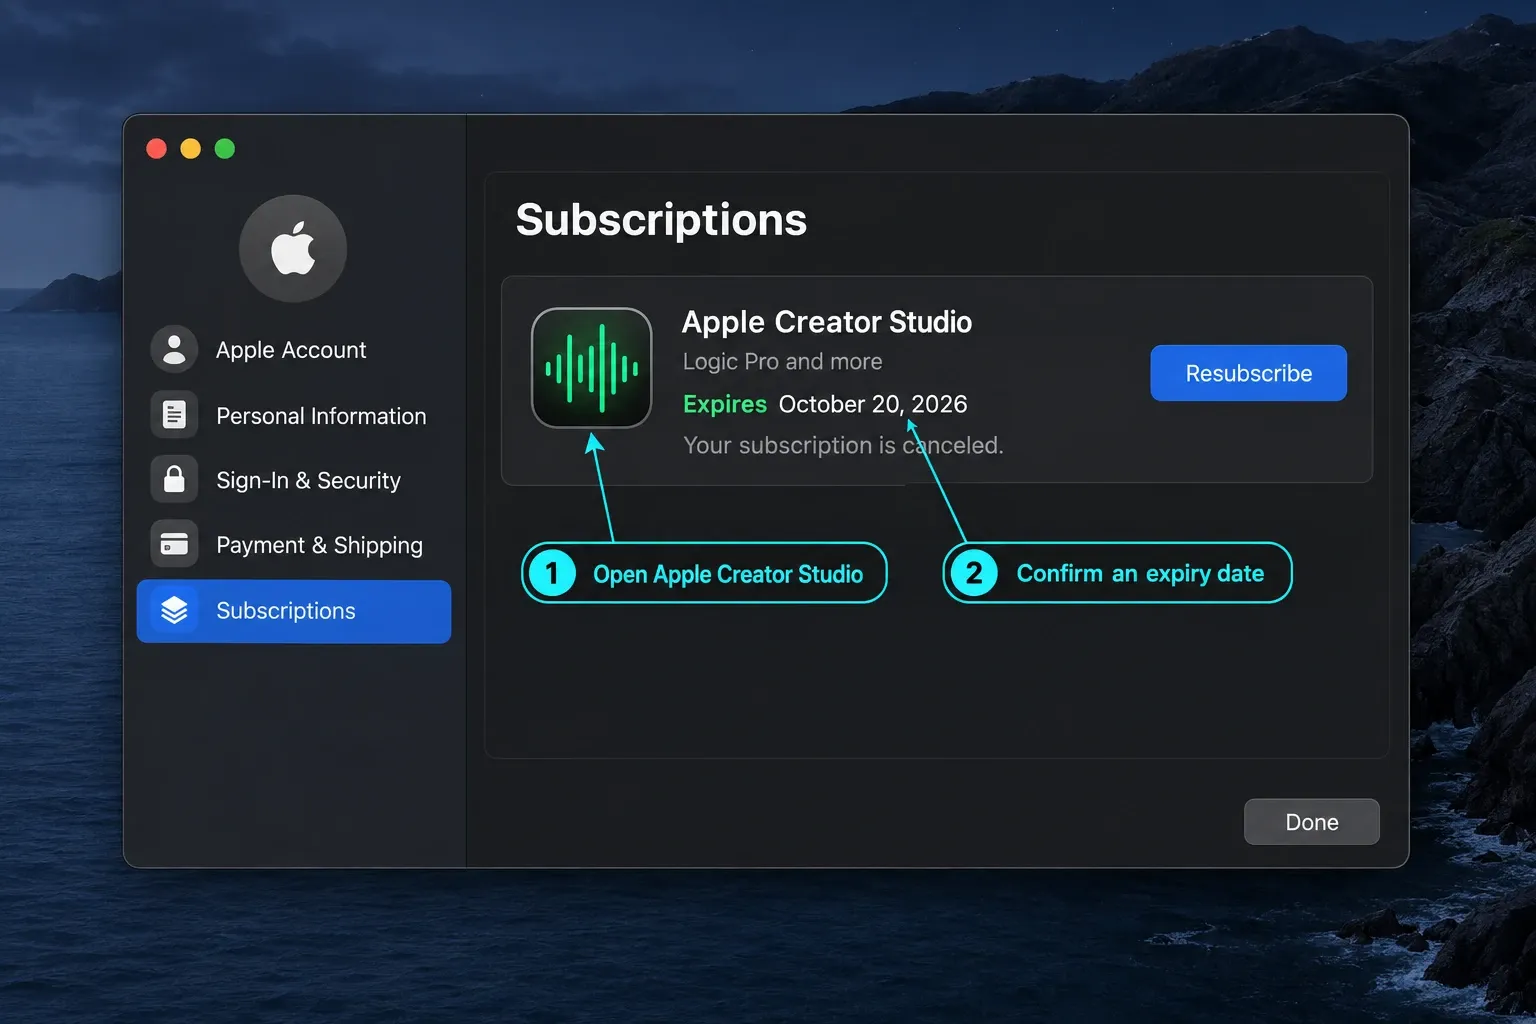Click the Subscriptions page heading
The image size is (1536, 1024).
tap(661, 220)
